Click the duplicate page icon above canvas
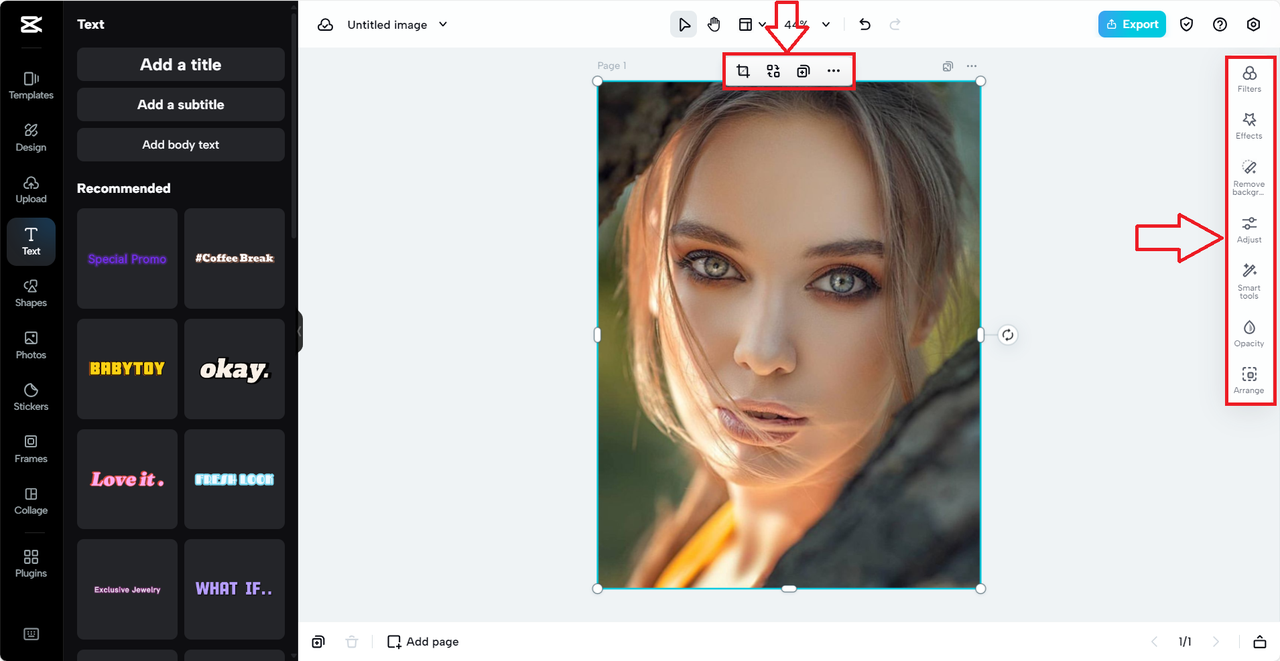Viewport: 1280px width, 661px height. click(x=947, y=67)
